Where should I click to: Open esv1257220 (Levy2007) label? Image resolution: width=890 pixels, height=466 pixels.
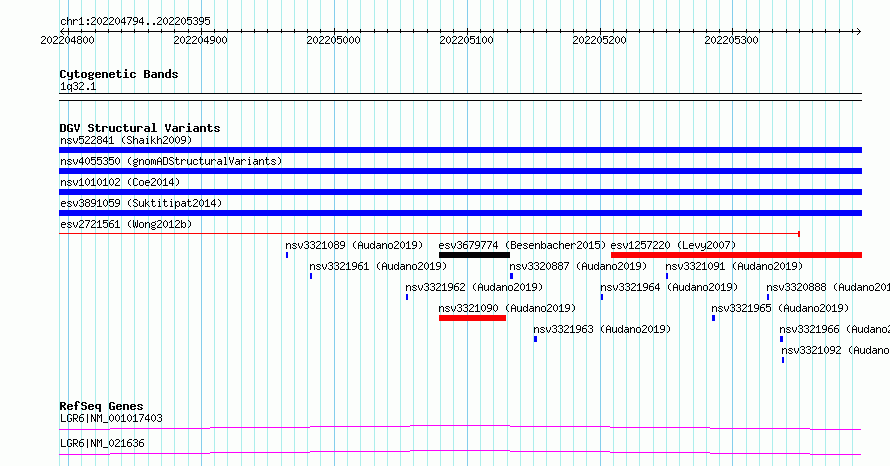click(673, 245)
